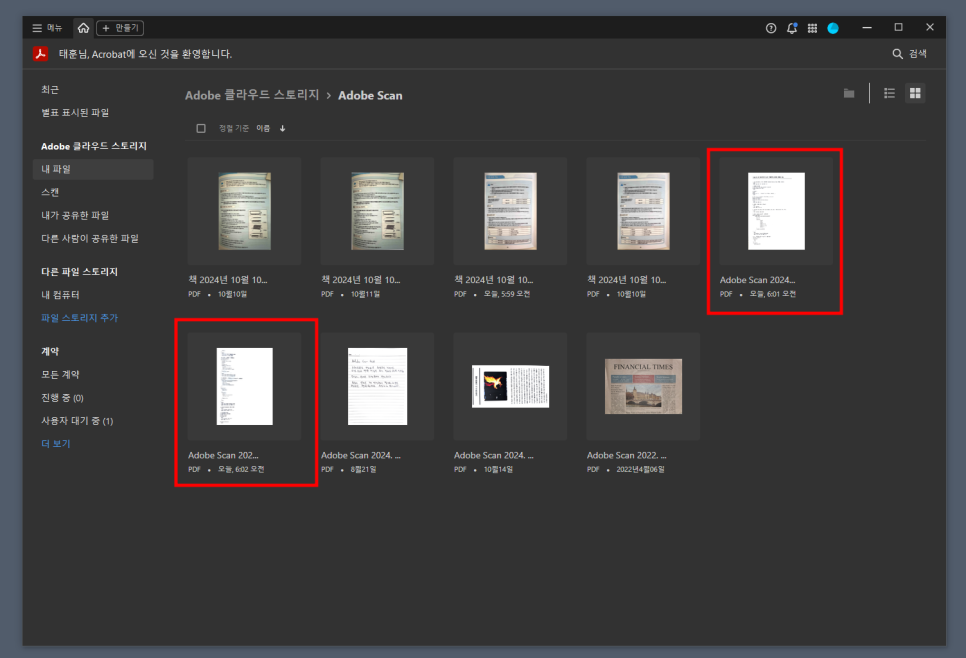Open the fourth 책 2024년 10월 thumbnail

point(643,211)
